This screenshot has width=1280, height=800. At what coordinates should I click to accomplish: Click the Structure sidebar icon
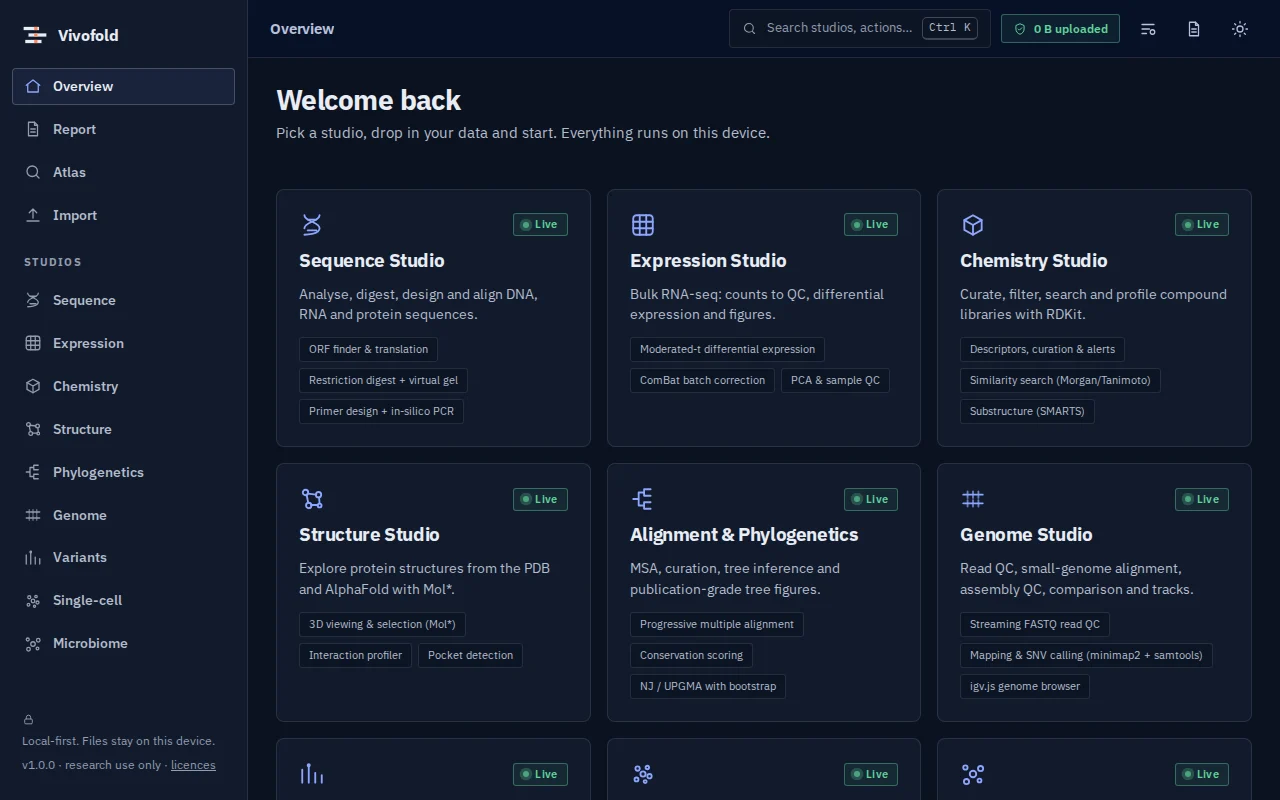[x=33, y=429]
